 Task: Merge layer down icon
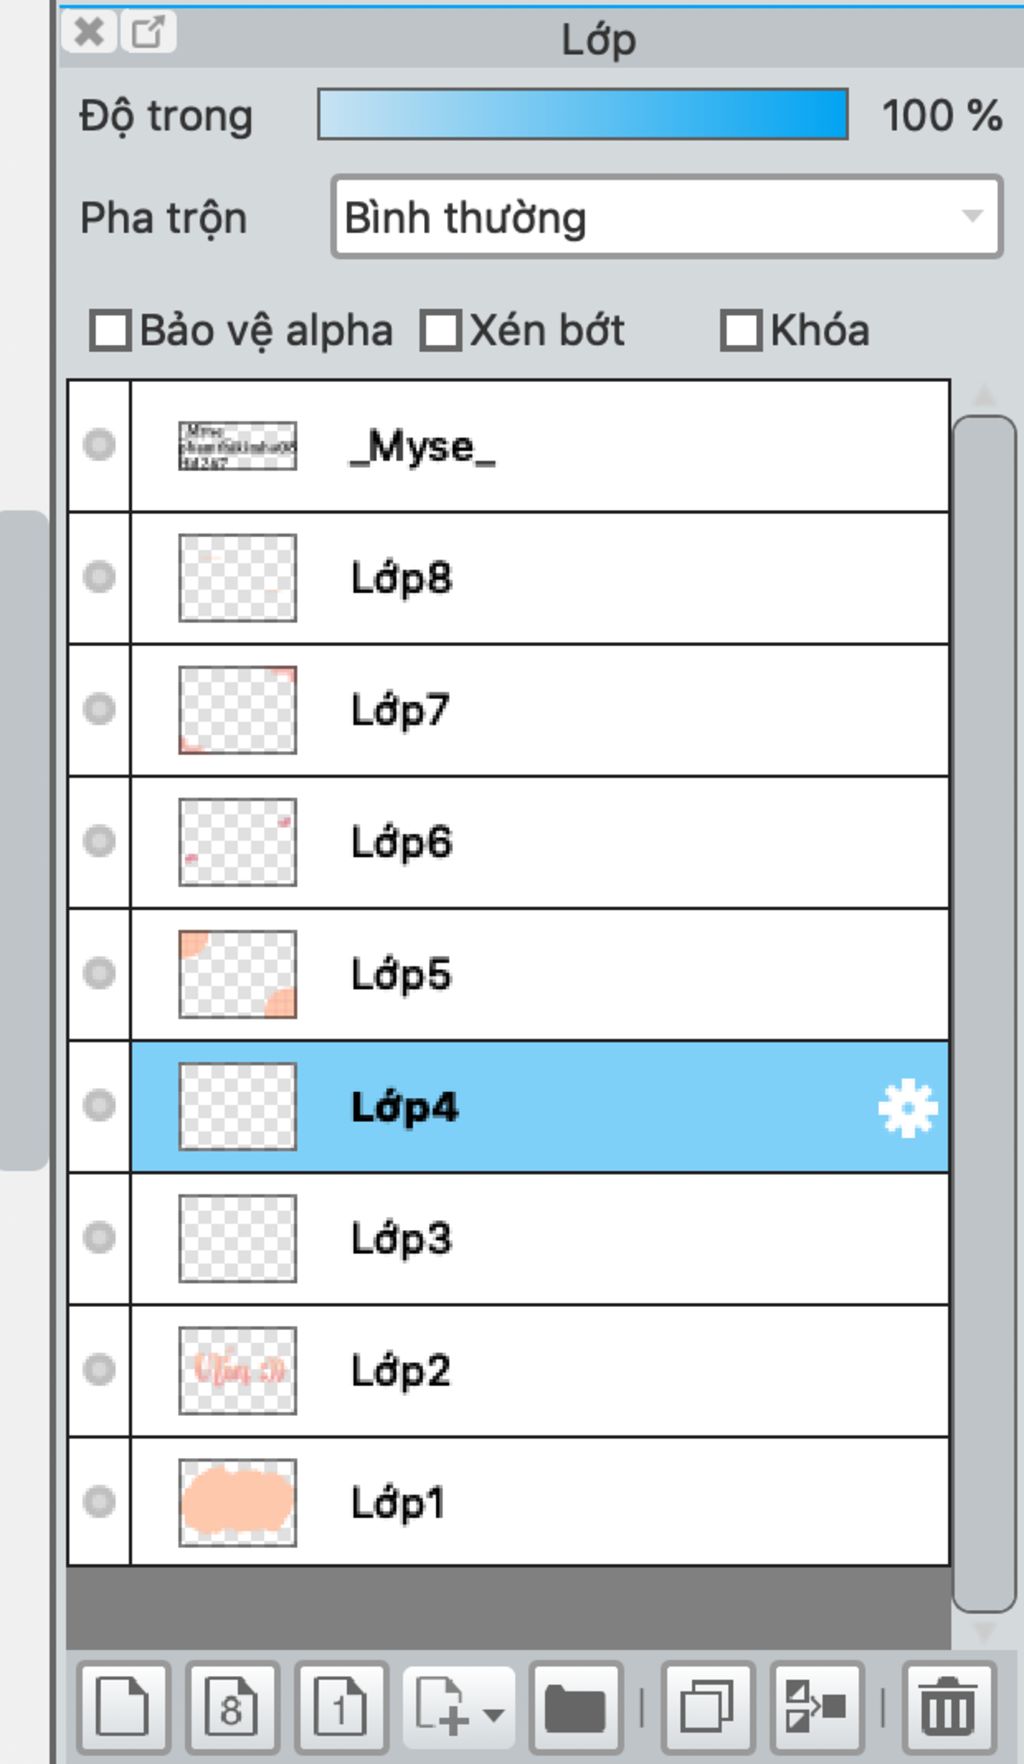point(816,1707)
